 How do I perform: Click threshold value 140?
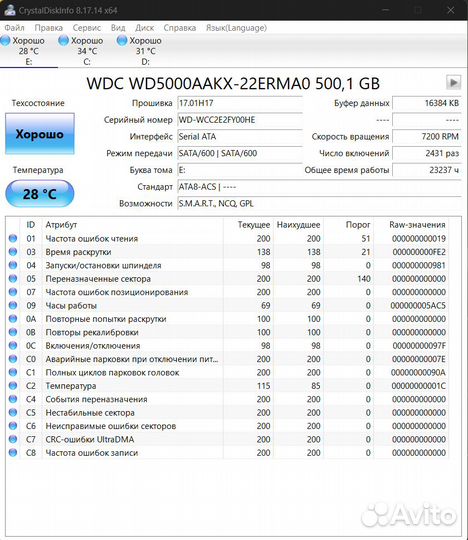click(364, 279)
